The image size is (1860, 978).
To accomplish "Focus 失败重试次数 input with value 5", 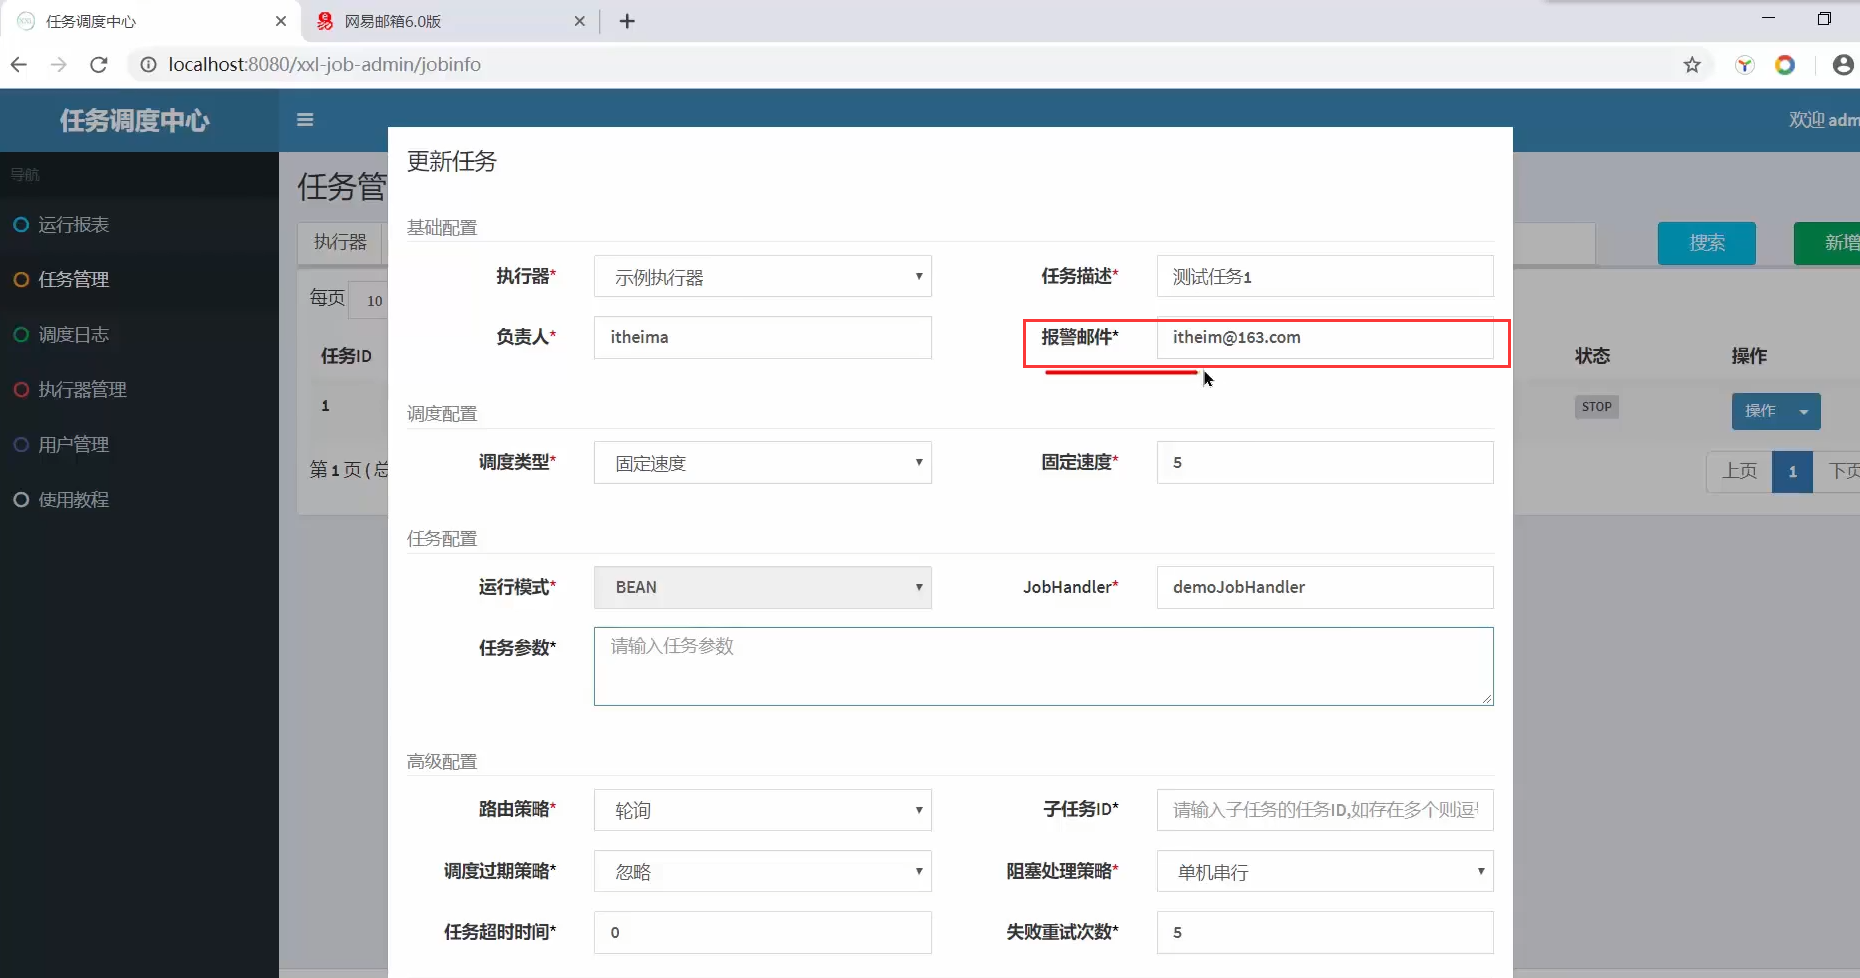I will pyautogui.click(x=1325, y=932).
